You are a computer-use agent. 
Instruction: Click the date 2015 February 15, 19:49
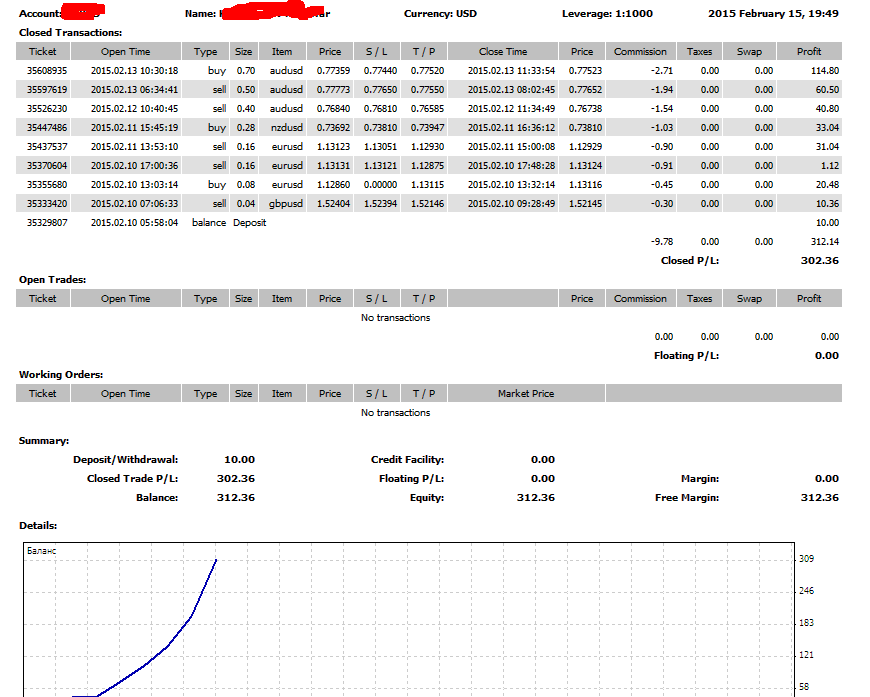tap(773, 14)
